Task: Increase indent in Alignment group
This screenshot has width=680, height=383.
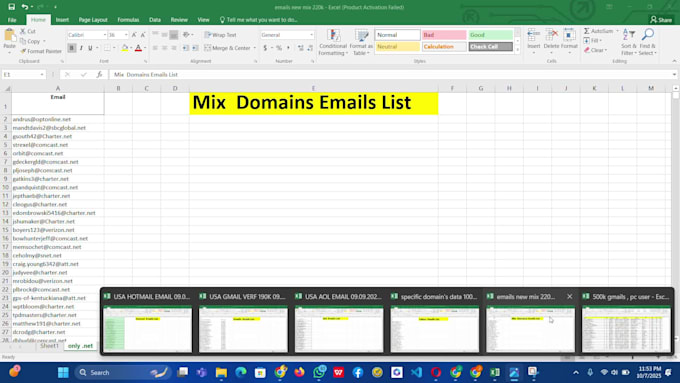Action: click(x=195, y=48)
